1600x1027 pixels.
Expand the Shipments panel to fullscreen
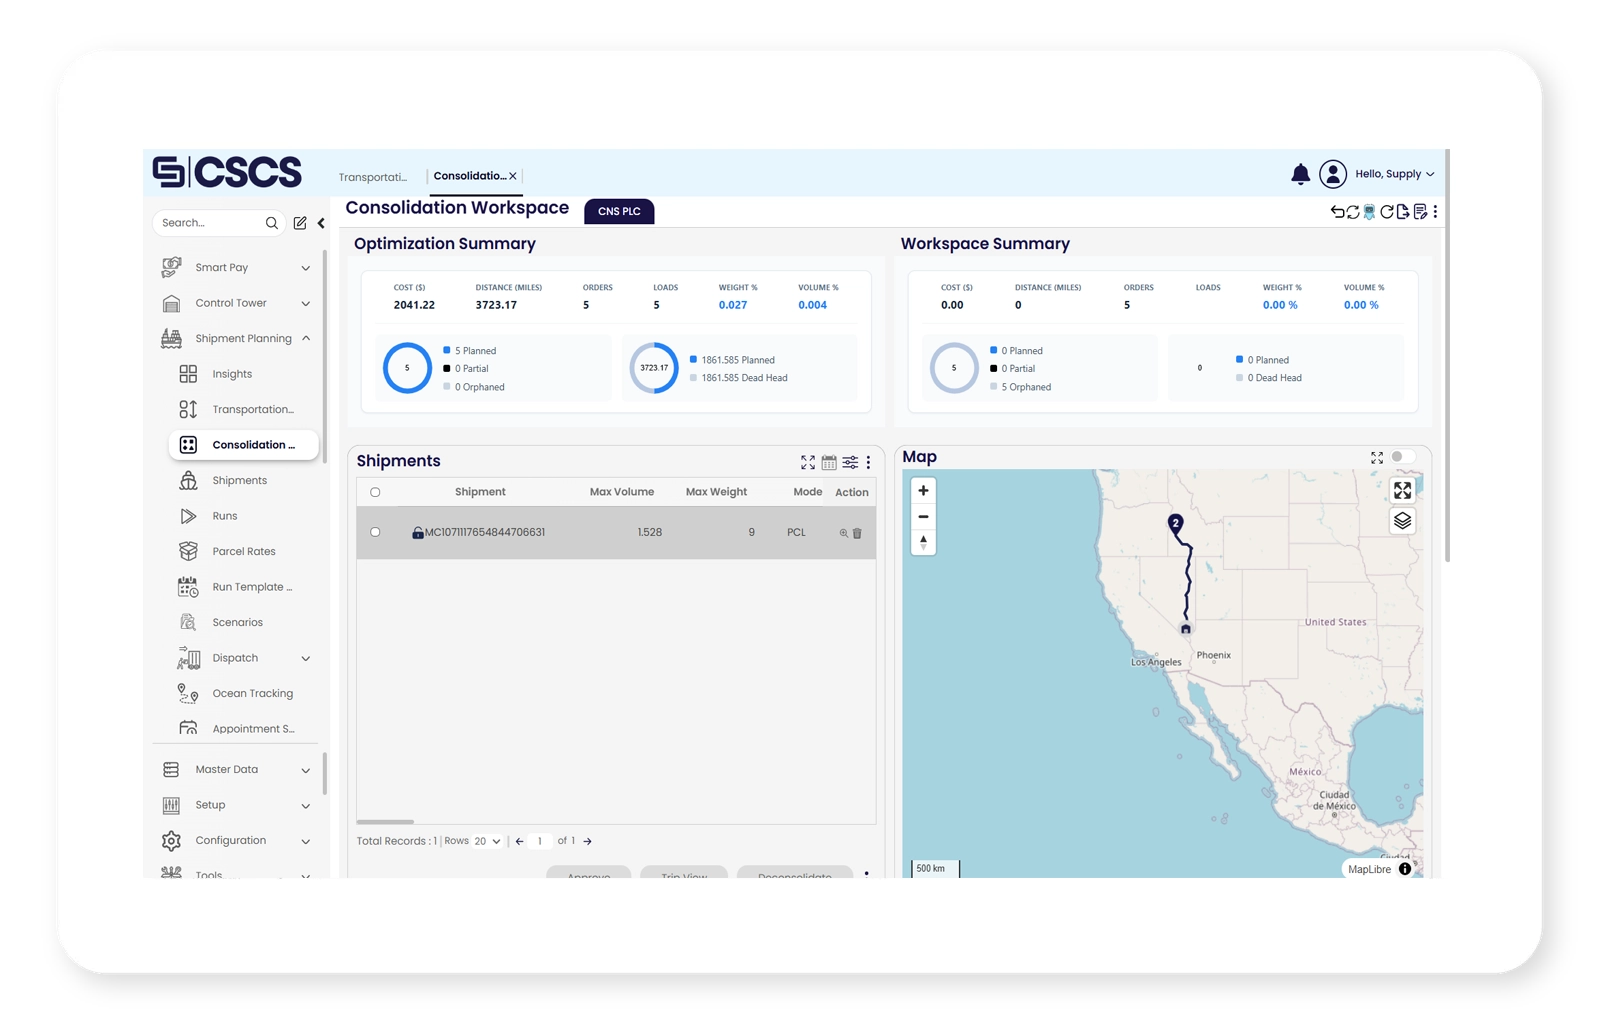click(808, 462)
